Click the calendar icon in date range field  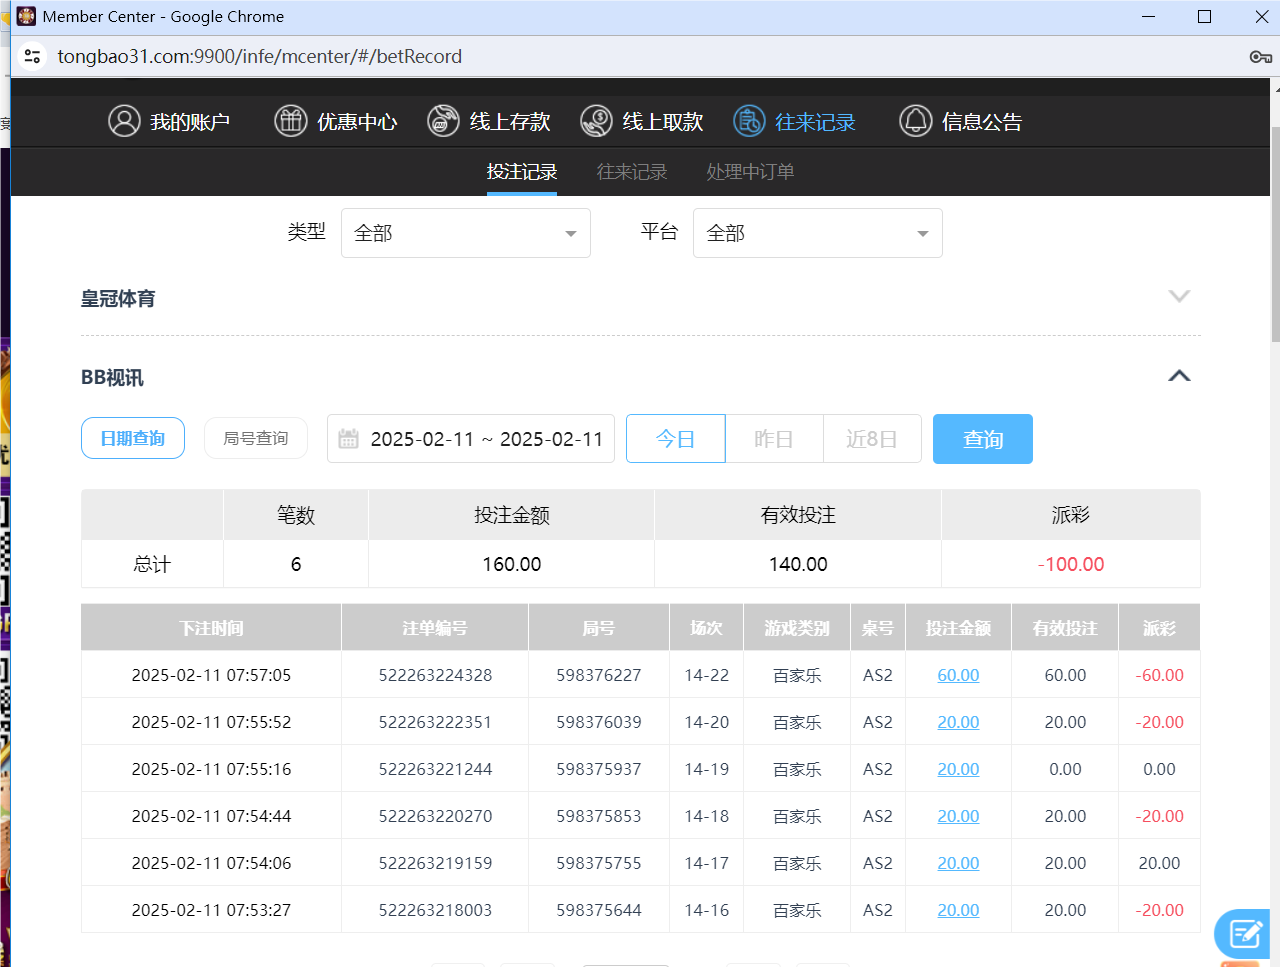[x=347, y=438]
